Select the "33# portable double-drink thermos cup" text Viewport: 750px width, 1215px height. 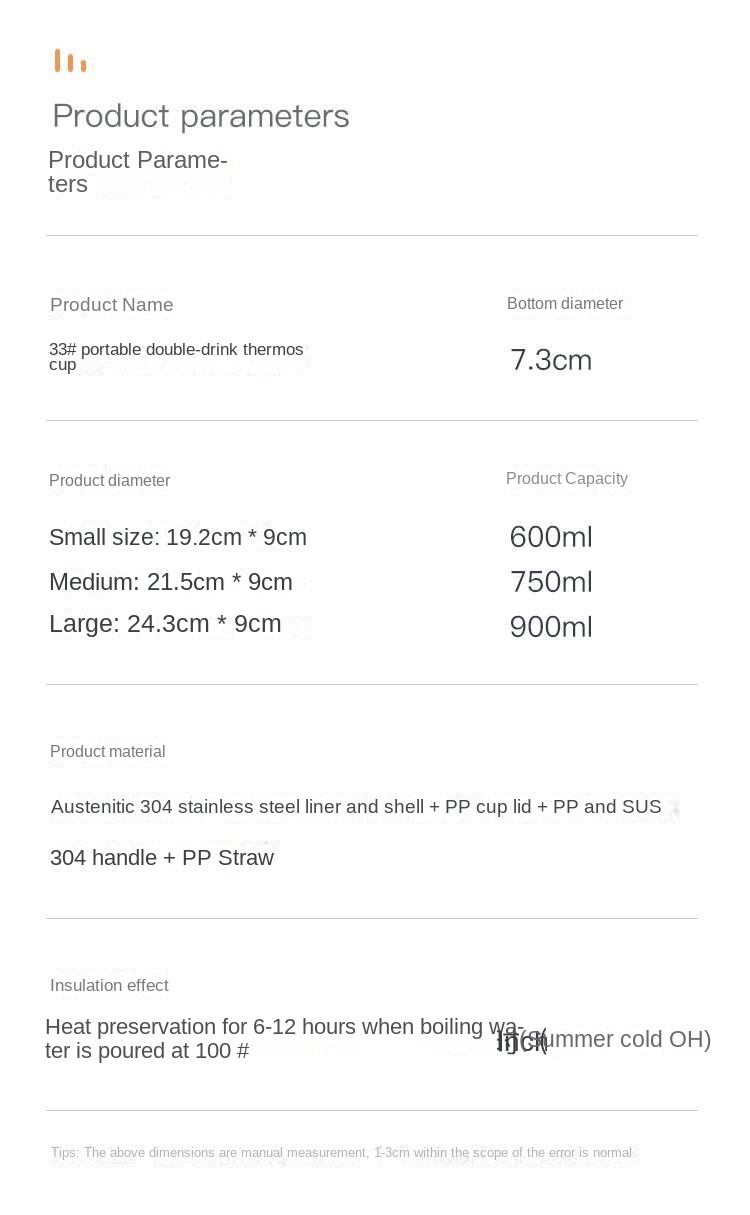click(x=176, y=356)
